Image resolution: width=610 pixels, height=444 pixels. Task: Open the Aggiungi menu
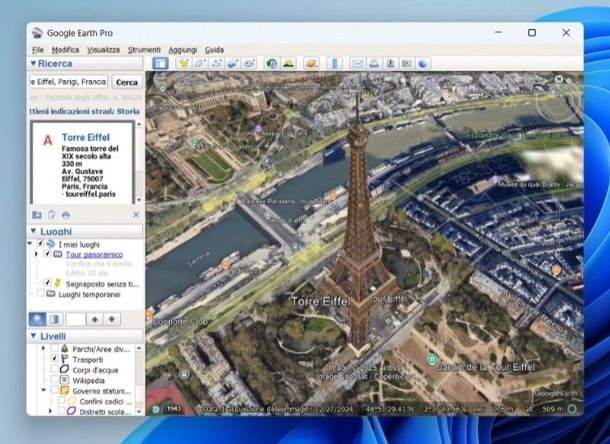click(x=183, y=50)
